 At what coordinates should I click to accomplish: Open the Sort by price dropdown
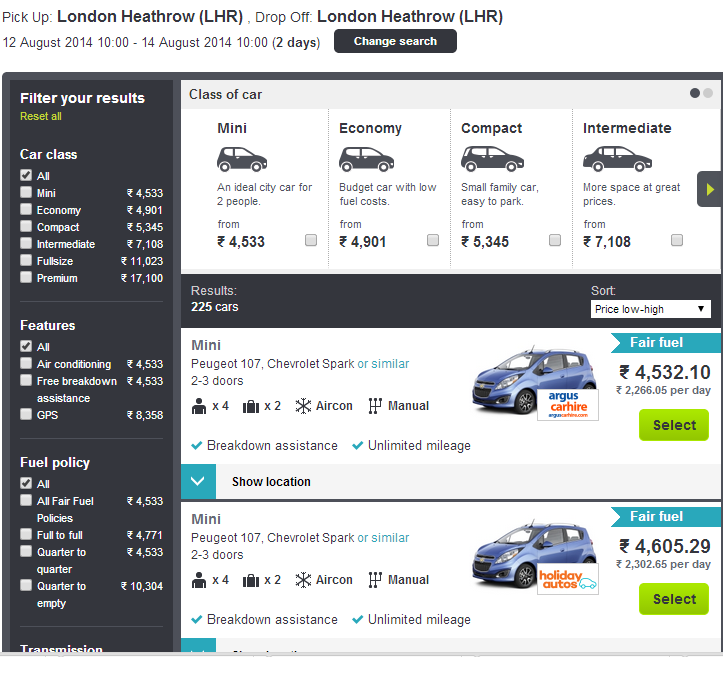point(650,309)
